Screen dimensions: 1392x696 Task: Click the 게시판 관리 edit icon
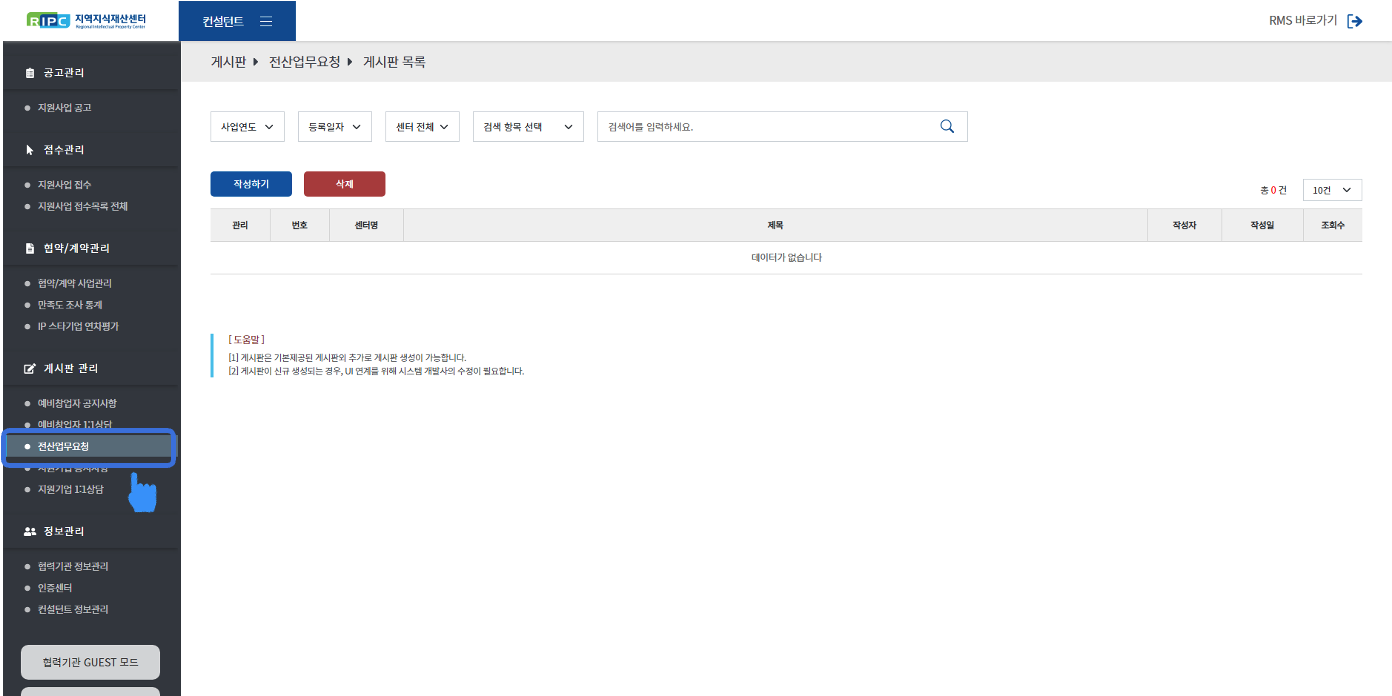30,369
